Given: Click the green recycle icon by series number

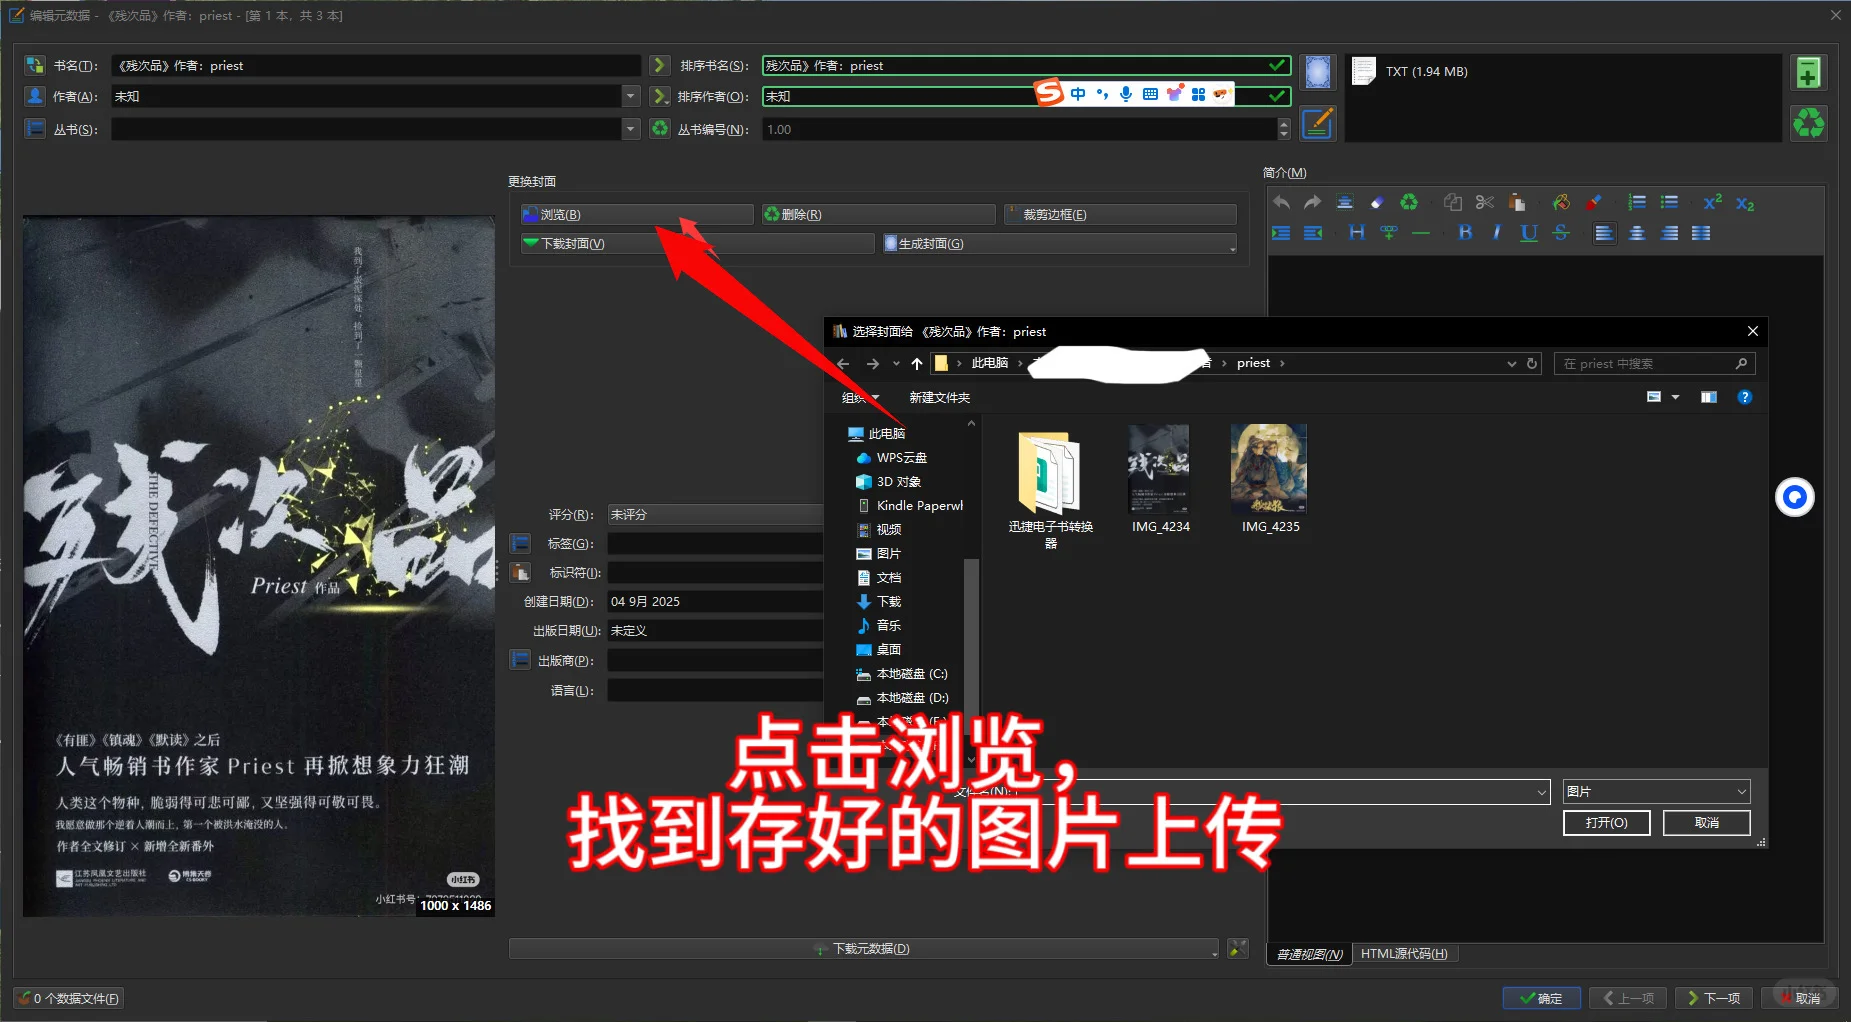Looking at the screenshot, I should (659, 128).
